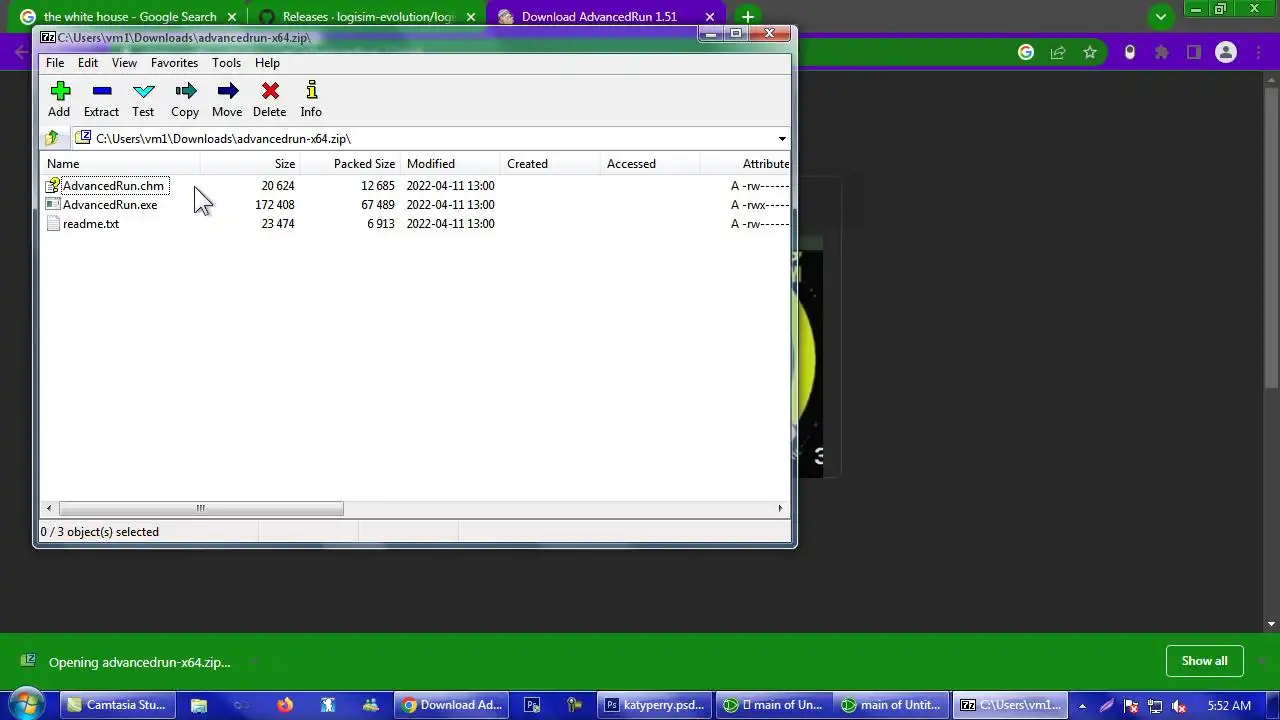Open the Tools menu

click(x=226, y=62)
